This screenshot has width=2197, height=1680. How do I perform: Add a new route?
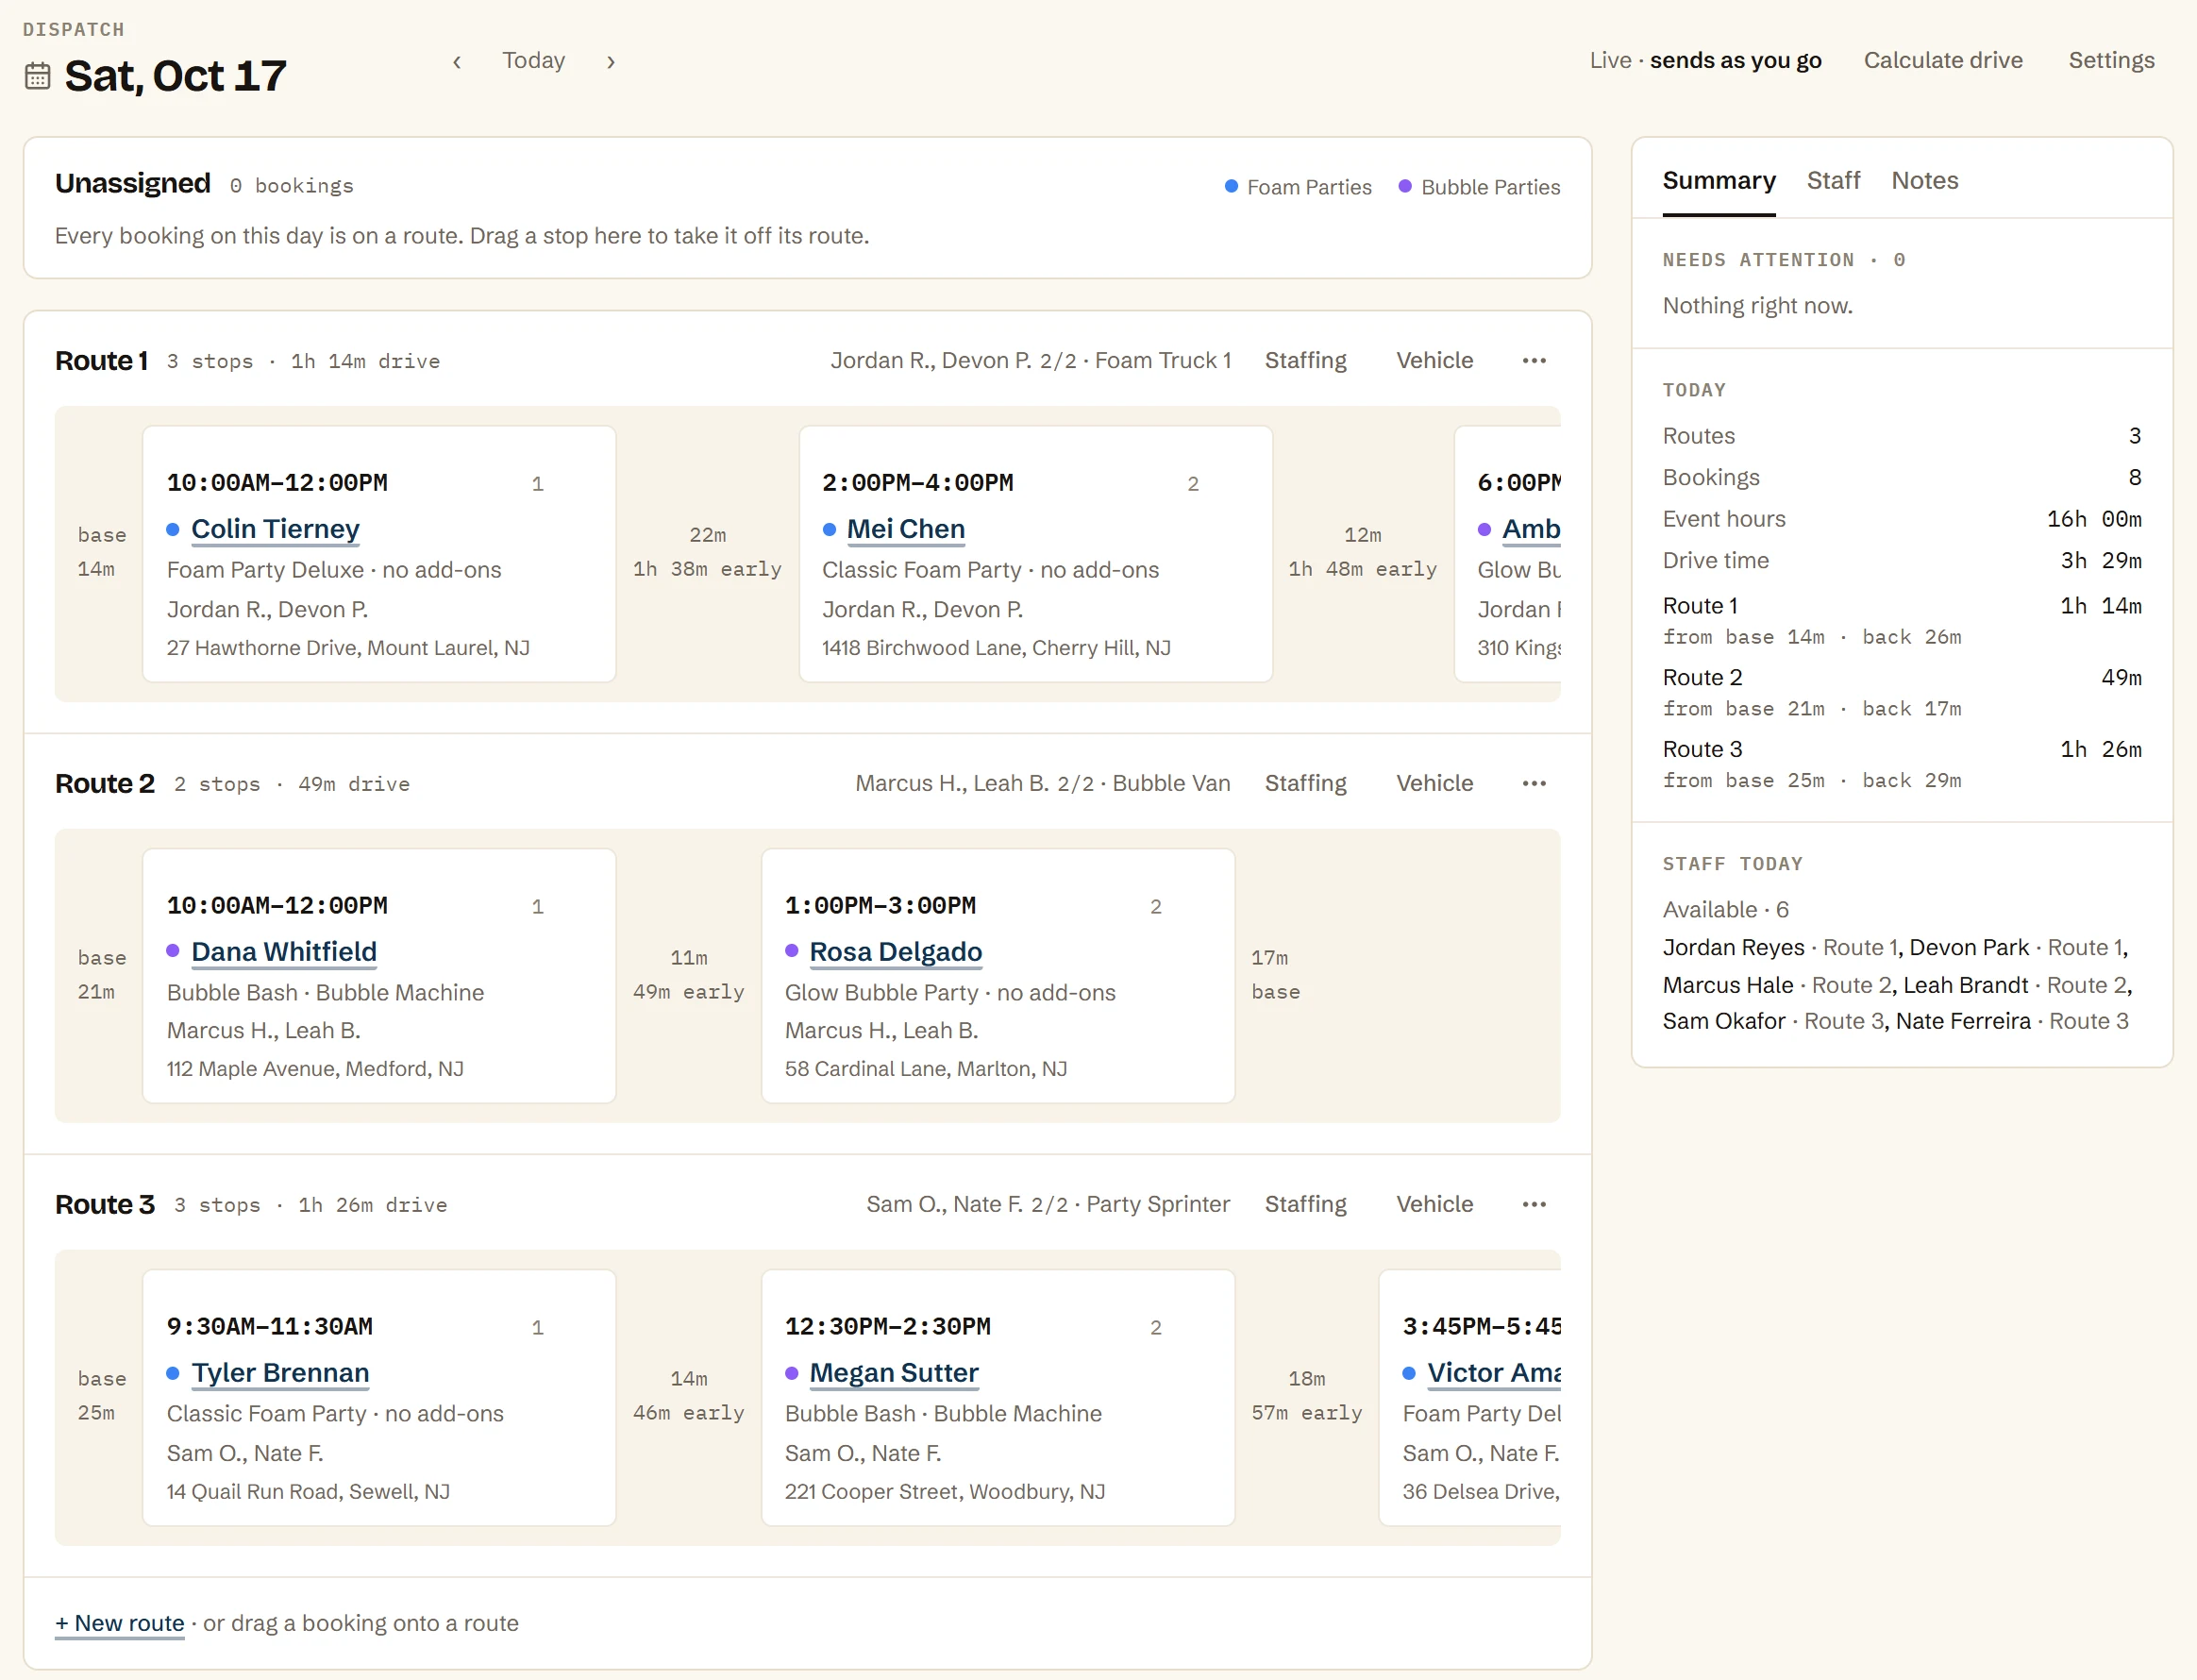click(x=120, y=1623)
